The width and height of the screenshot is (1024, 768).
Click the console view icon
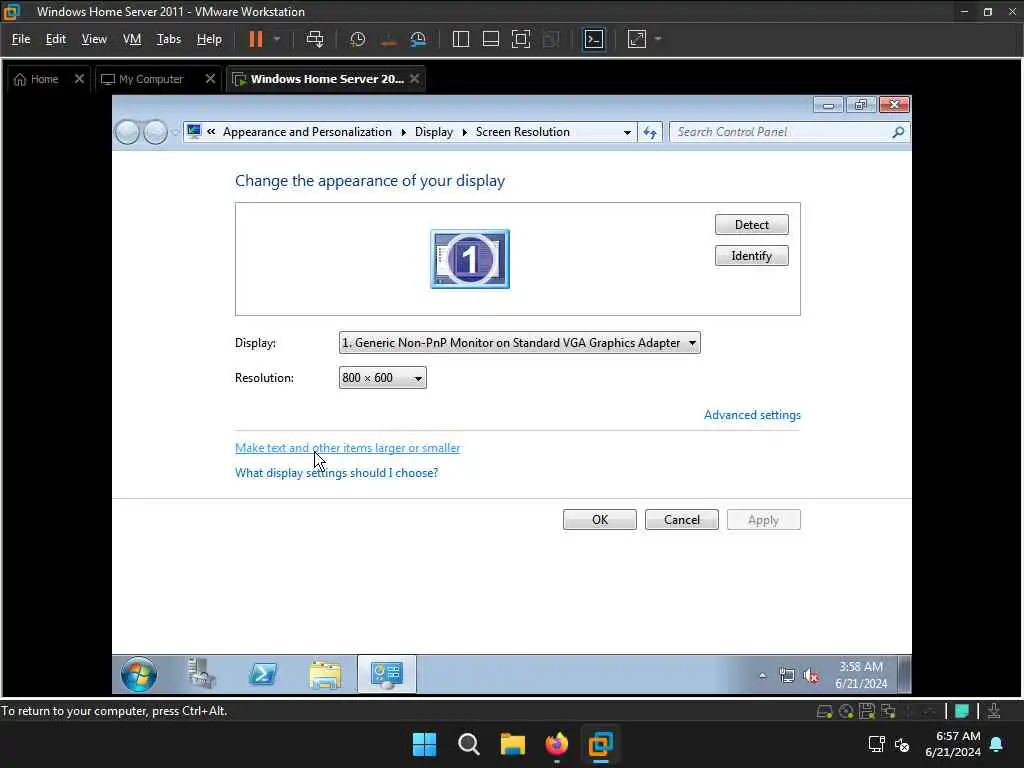[594, 39]
